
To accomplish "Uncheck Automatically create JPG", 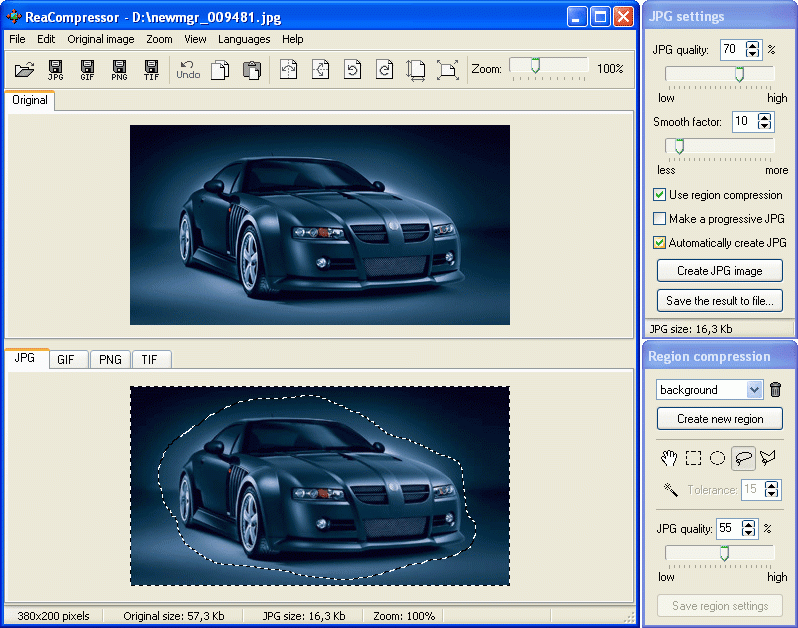I will 660,242.
